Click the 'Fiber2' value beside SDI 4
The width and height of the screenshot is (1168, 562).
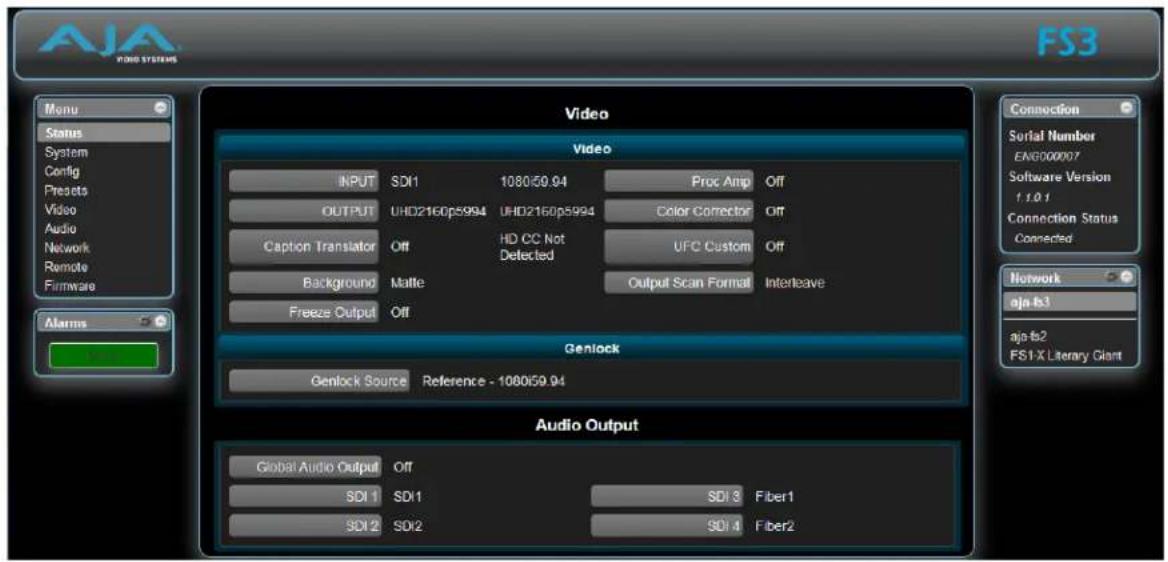pos(774,526)
